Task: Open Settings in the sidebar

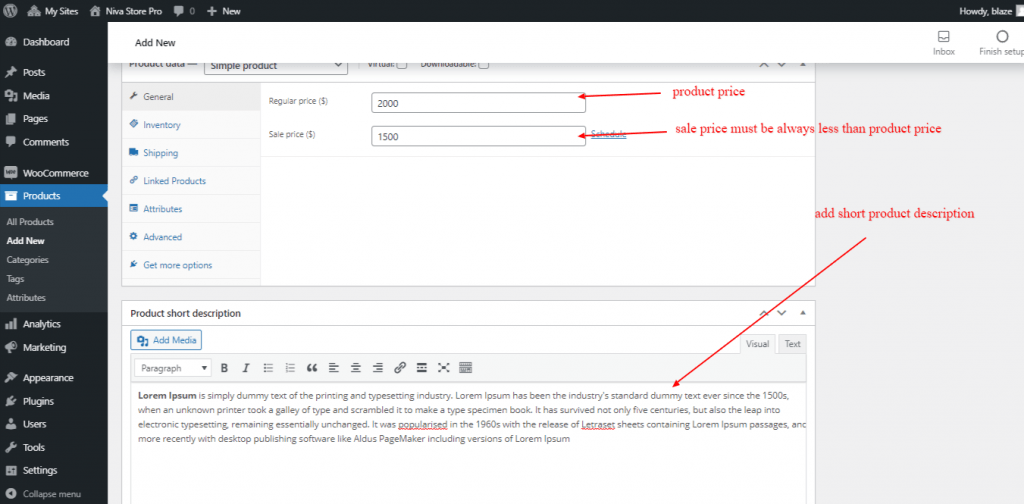Action: click(x=54, y=471)
